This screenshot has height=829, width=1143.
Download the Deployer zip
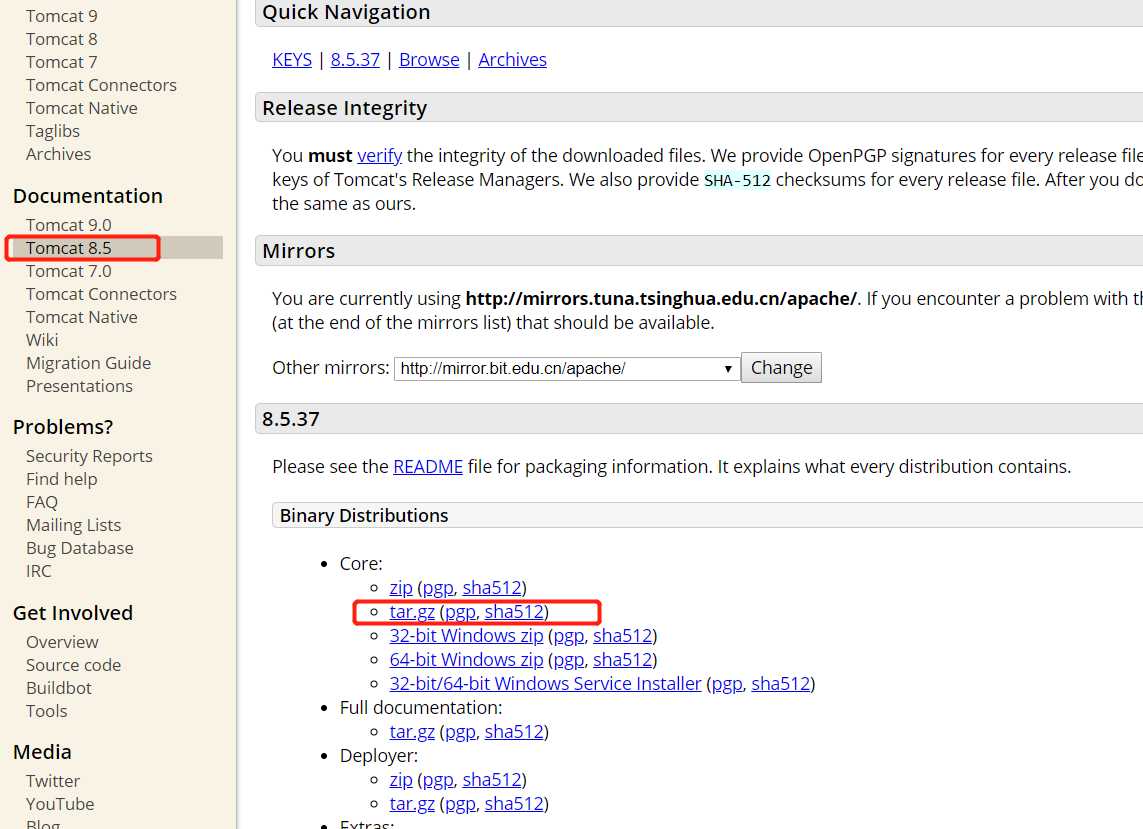point(400,780)
